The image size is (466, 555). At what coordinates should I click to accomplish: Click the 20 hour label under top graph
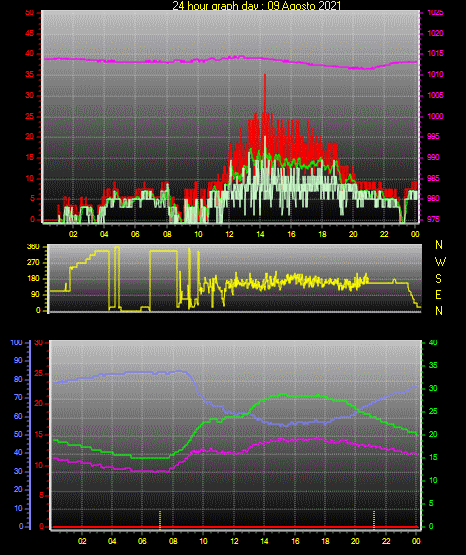[x=353, y=234]
